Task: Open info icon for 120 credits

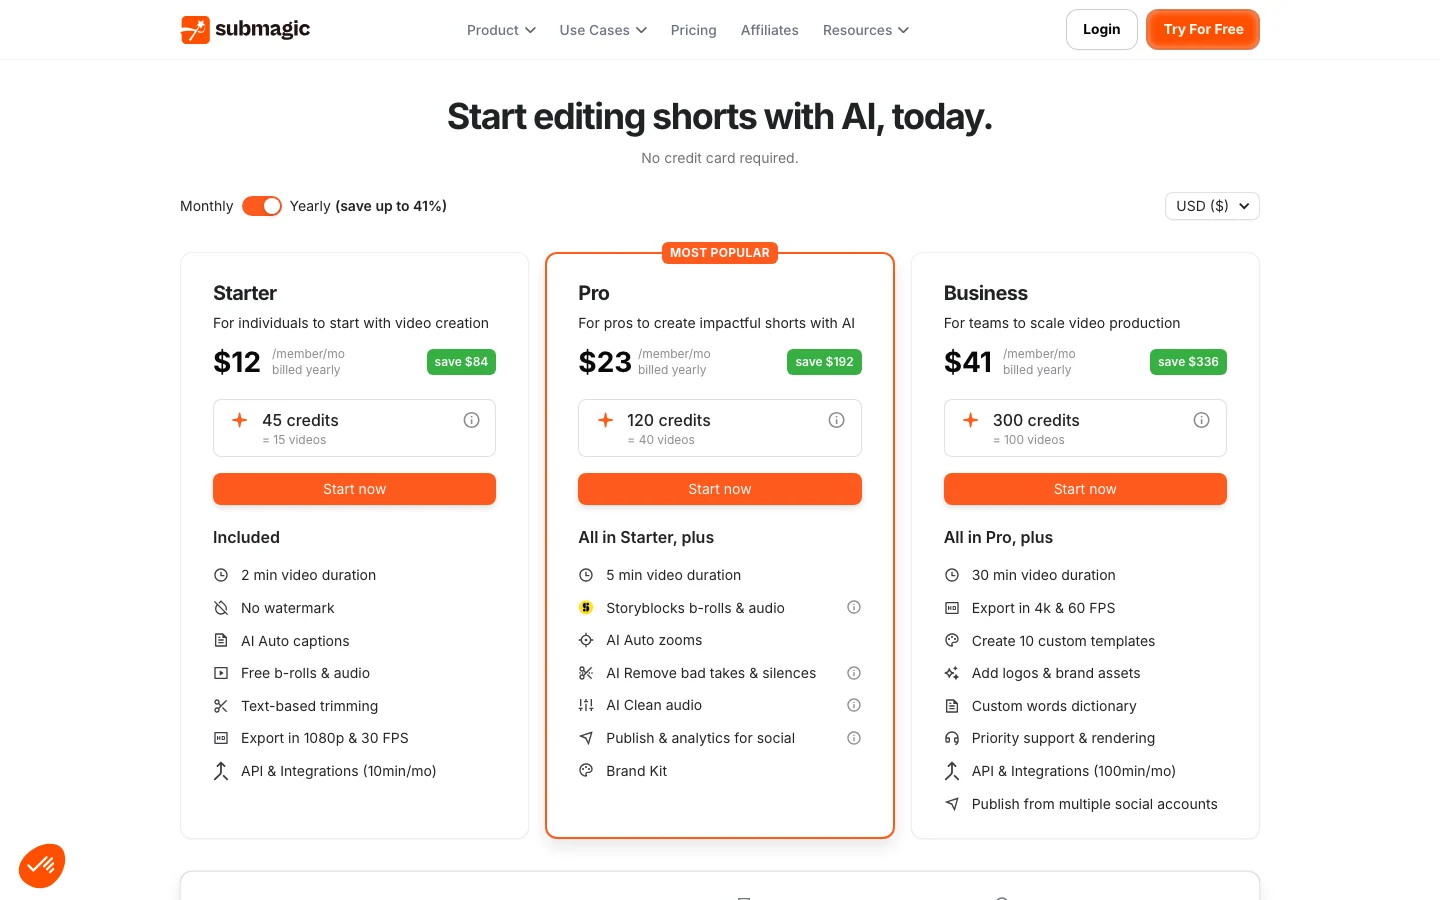Action: [x=837, y=420]
